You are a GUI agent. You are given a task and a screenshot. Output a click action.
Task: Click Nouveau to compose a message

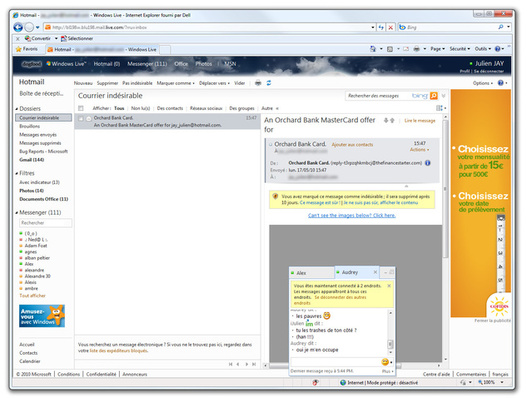point(83,83)
